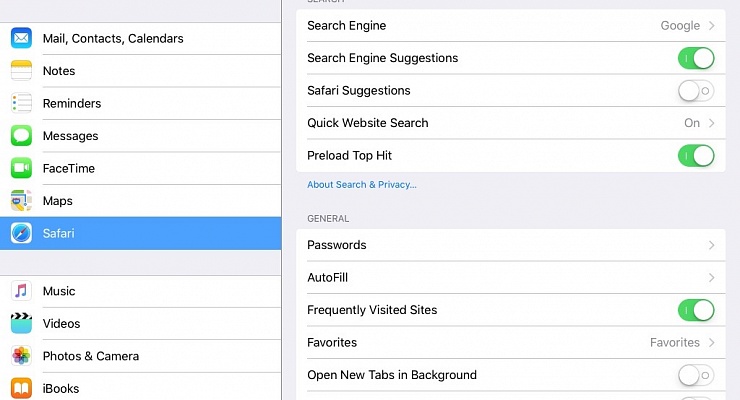Enable the Safari Suggestions switch
The image size is (740, 400).
(x=696, y=91)
